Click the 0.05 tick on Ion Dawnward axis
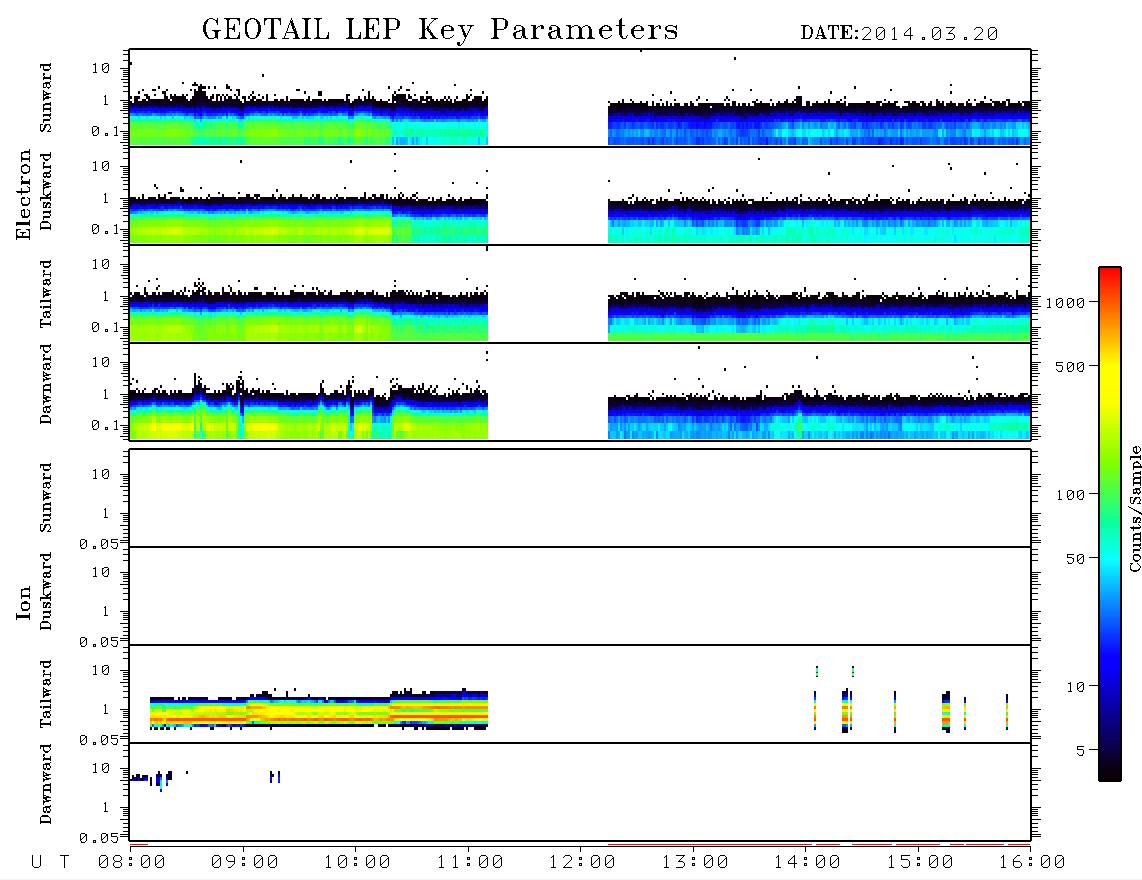1142x880 pixels. (x=98, y=838)
